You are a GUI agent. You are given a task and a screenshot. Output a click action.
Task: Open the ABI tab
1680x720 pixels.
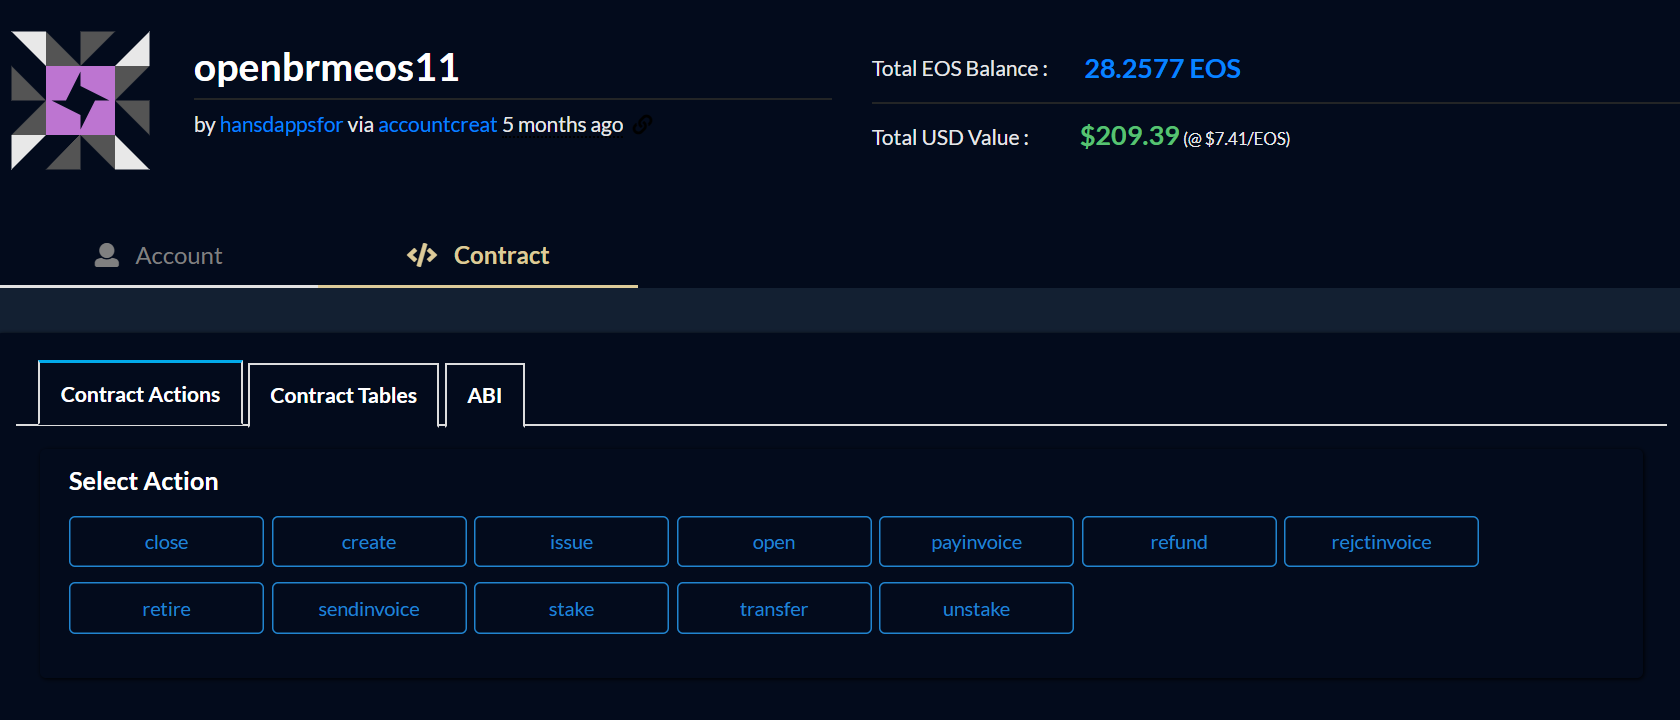(x=484, y=396)
